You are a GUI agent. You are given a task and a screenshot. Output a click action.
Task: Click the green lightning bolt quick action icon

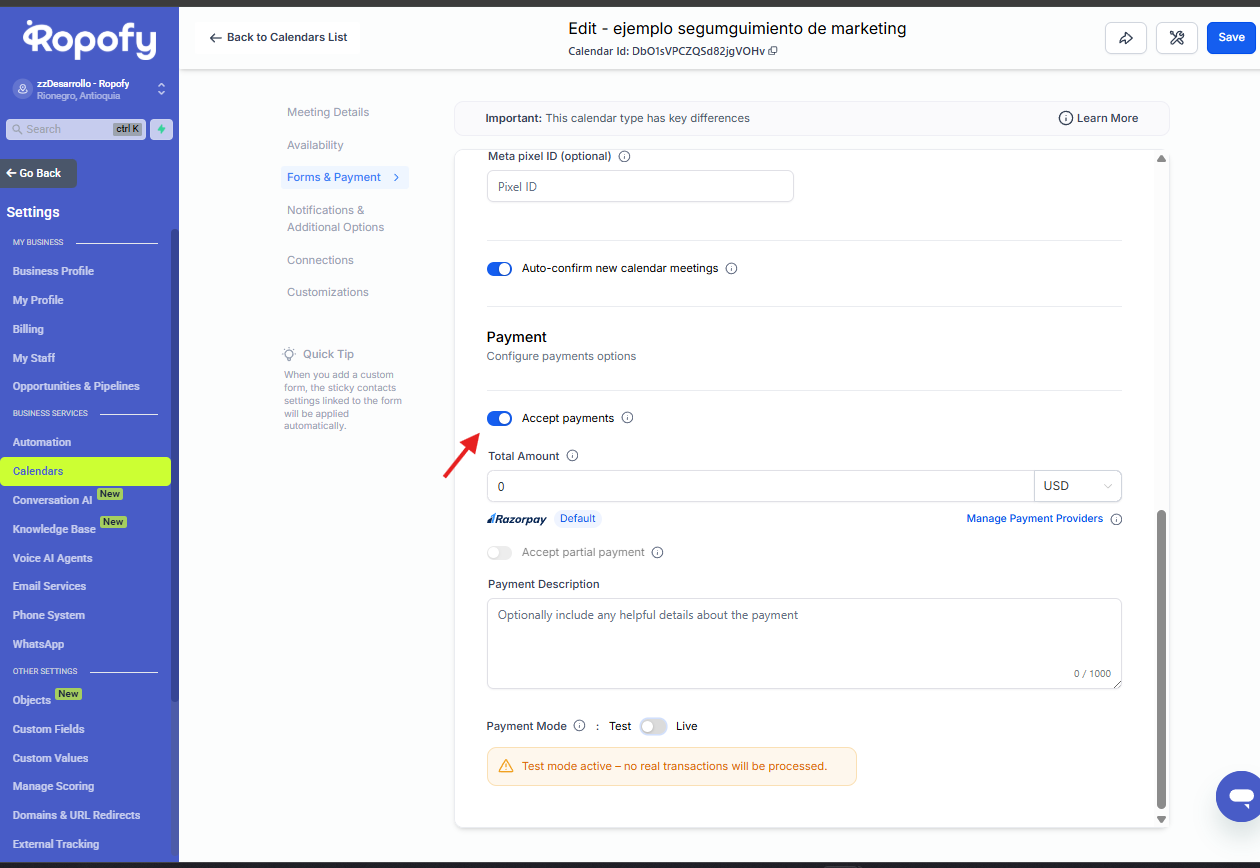[161, 129]
